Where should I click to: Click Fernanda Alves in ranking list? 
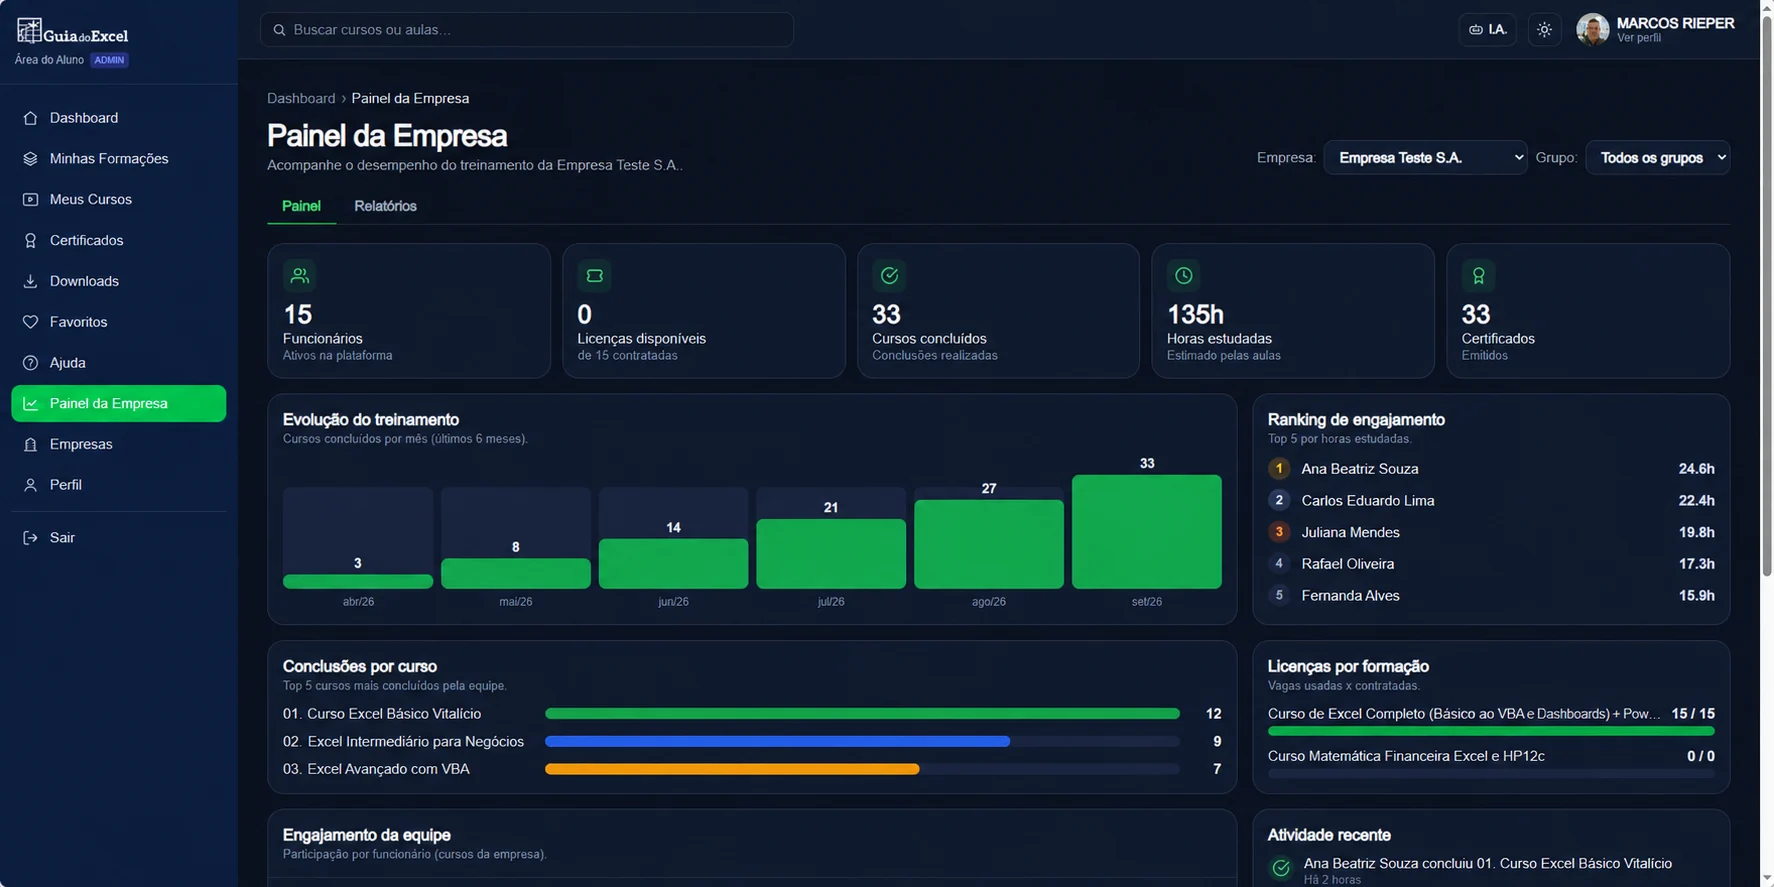click(x=1350, y=596)
